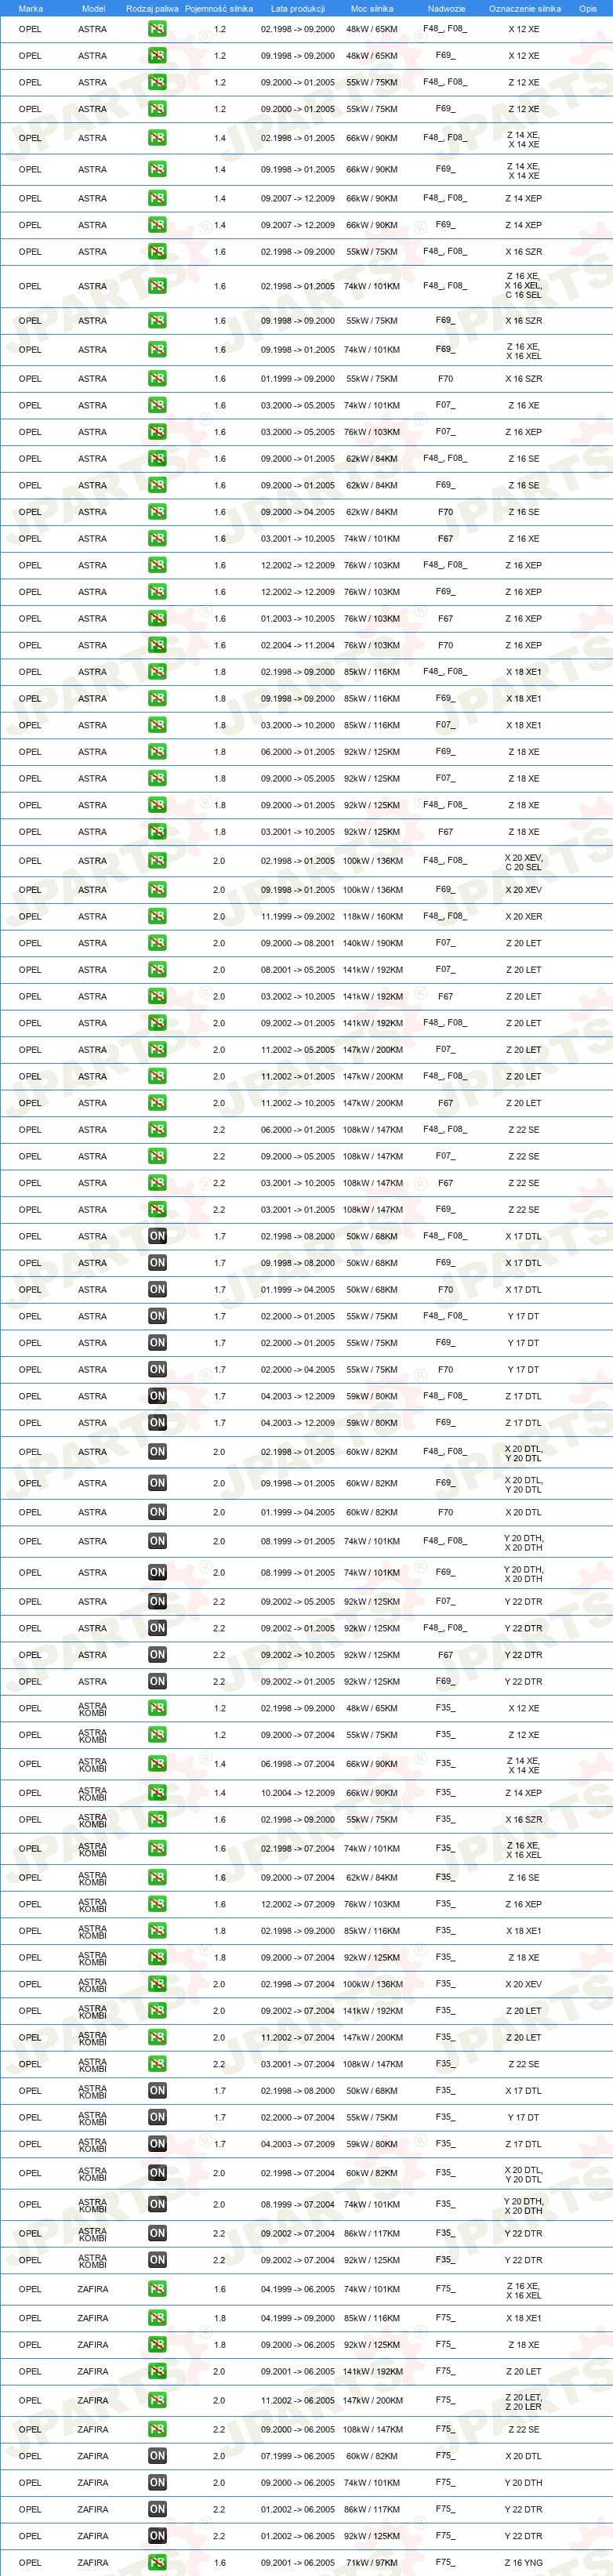Click petrol icon in ASTRA F07_ X 18 XE1 row
The height and width of the screenshot is (2576, 613).
(157, 725)
